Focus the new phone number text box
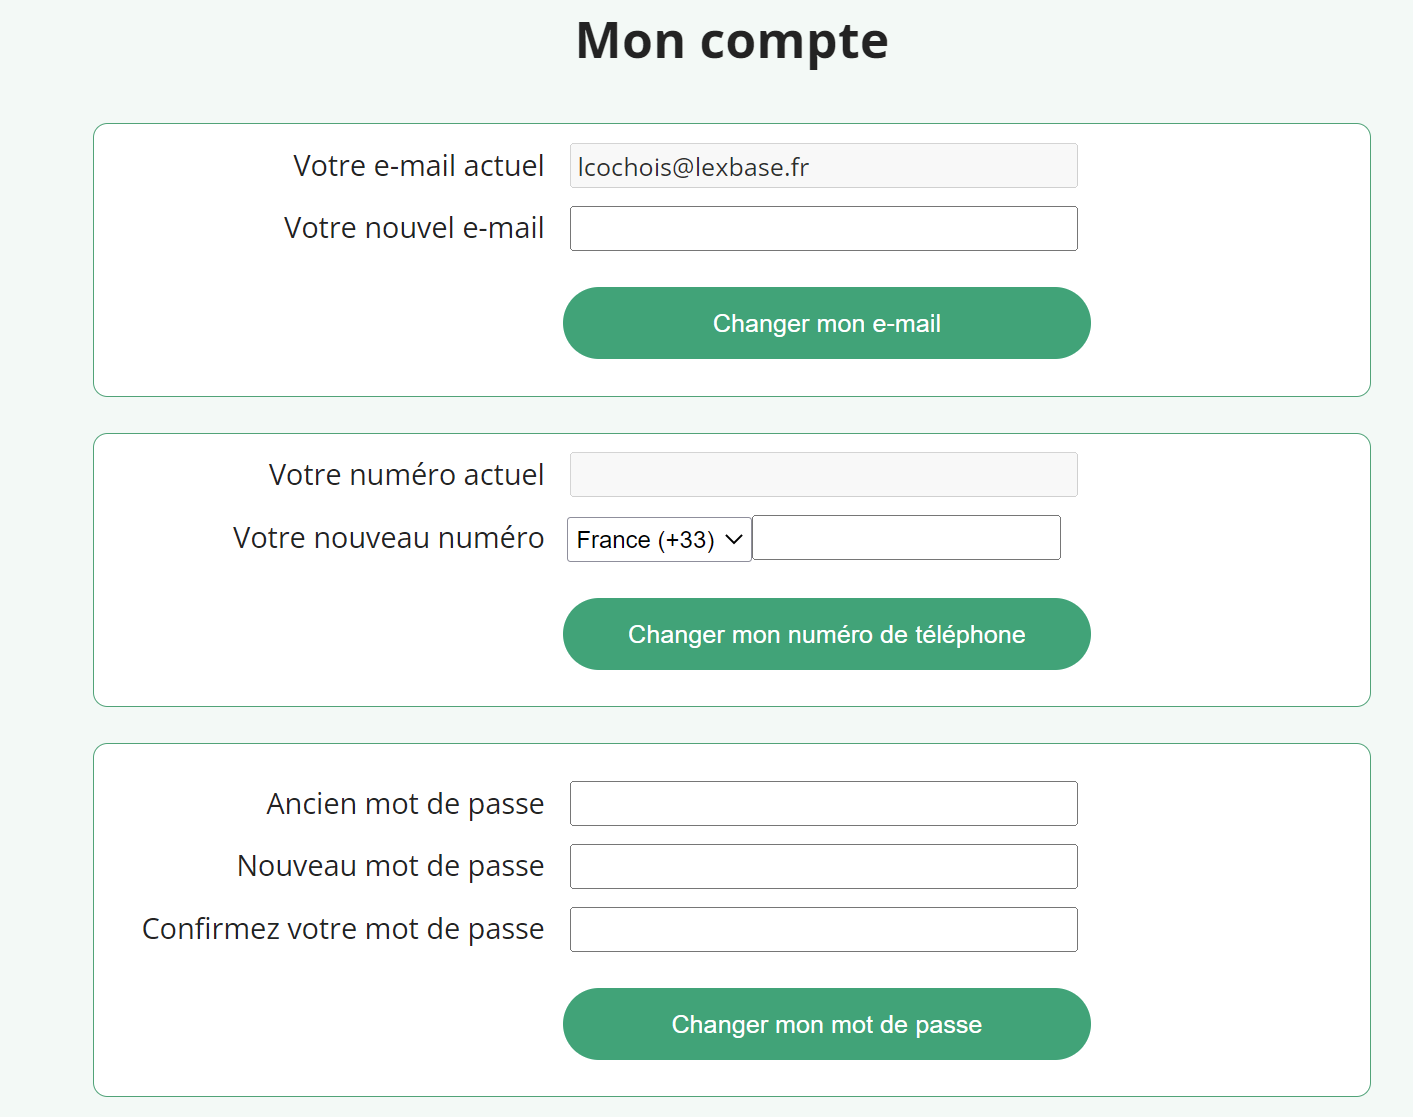The height and width of the screenshot is (1117, 1413). (x=905, y=538)
